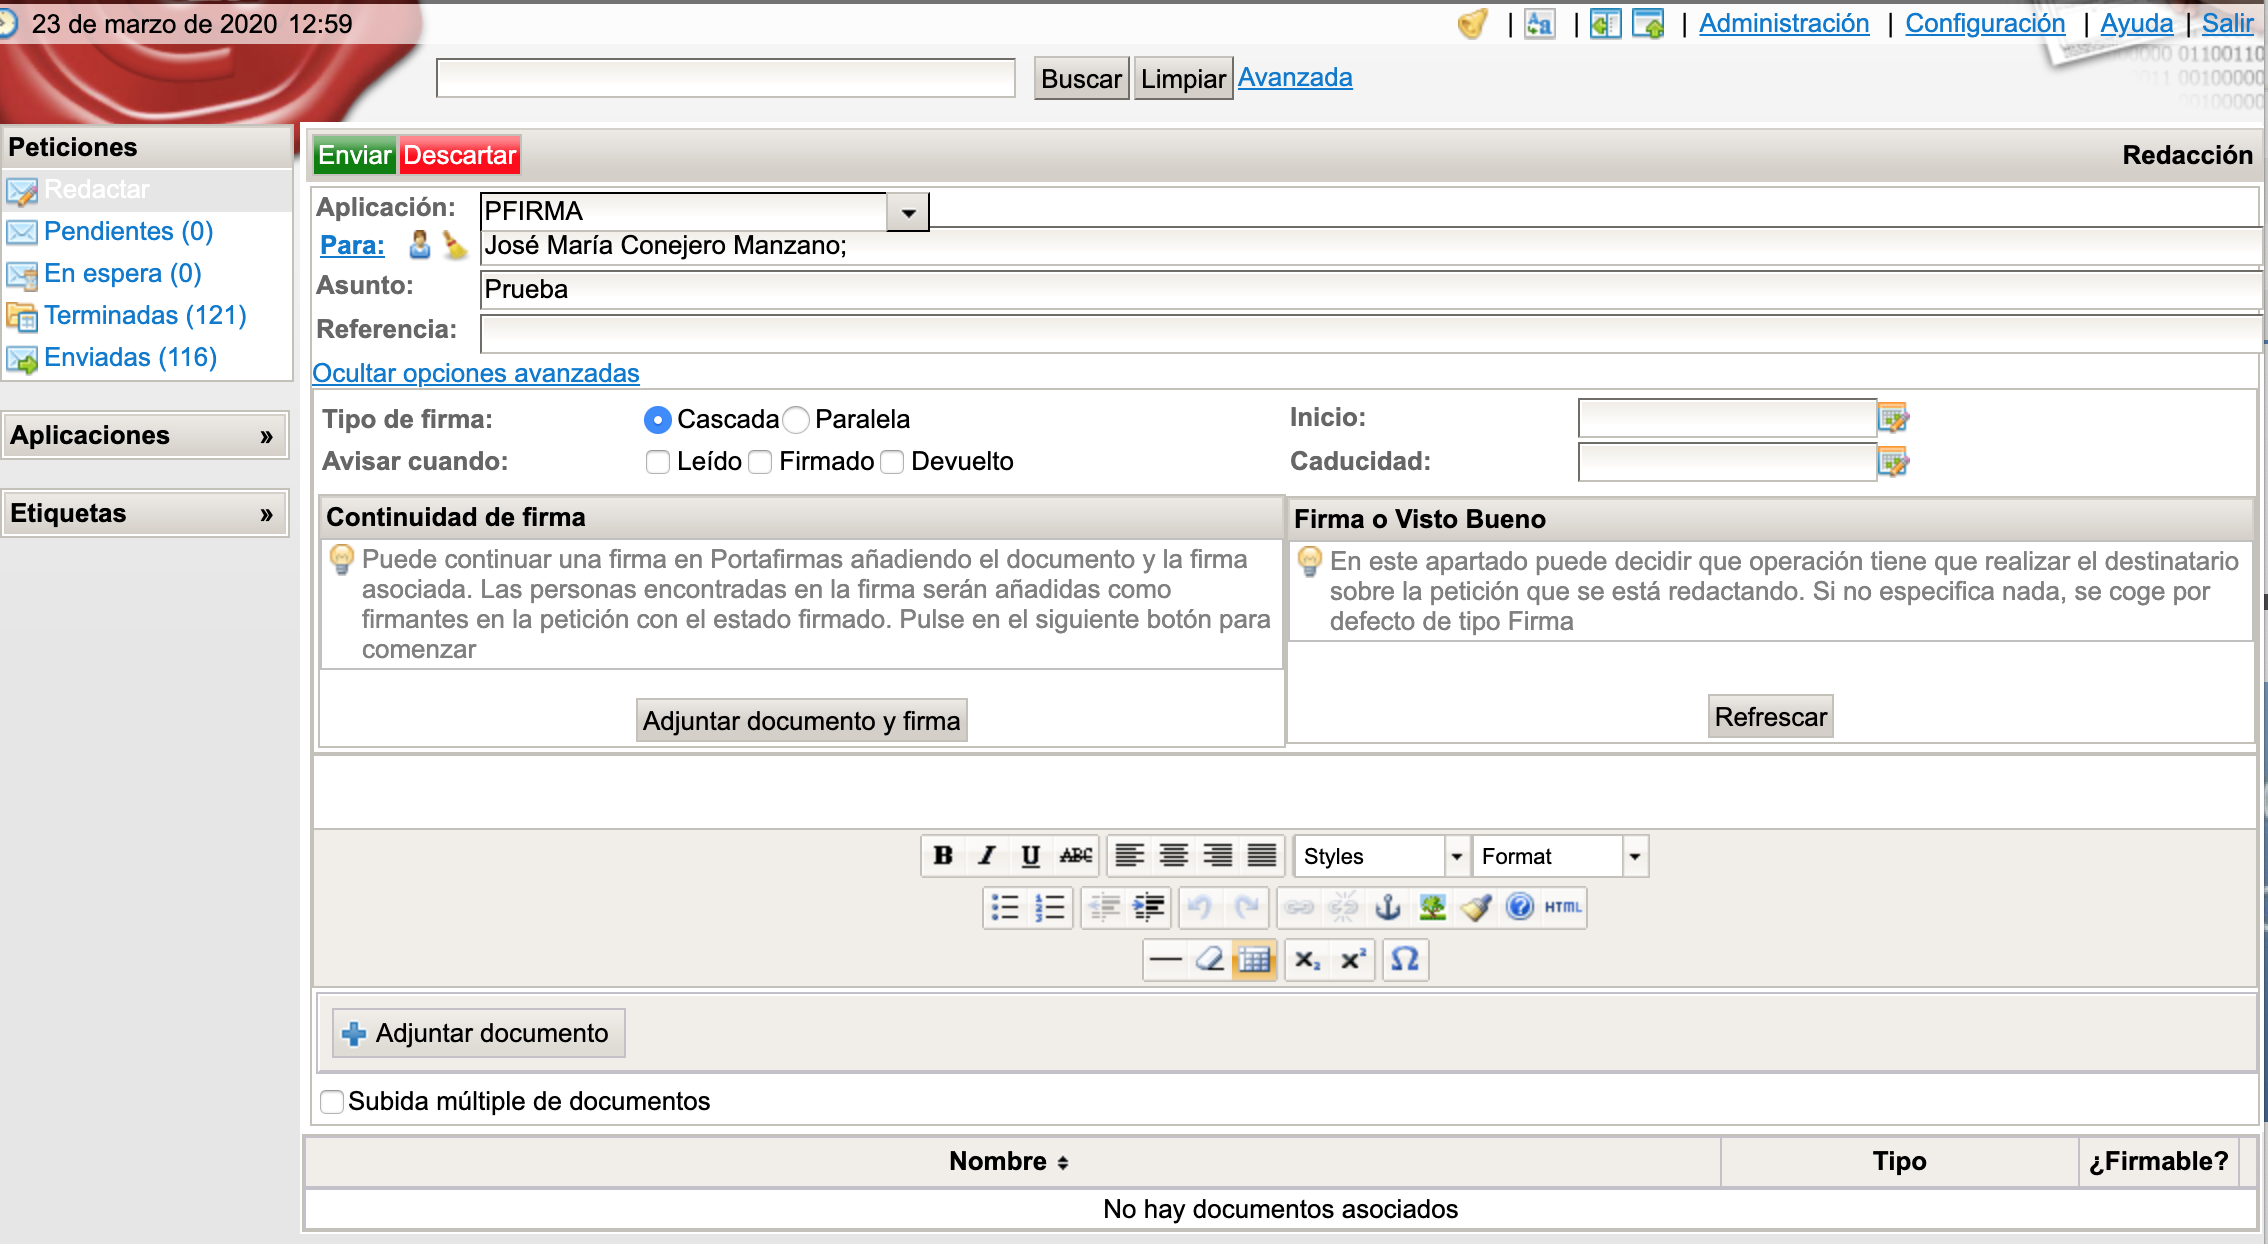Screen dimensions: 2268x1244
Task: Click the insert image icon
Action: pos(1432,908)
